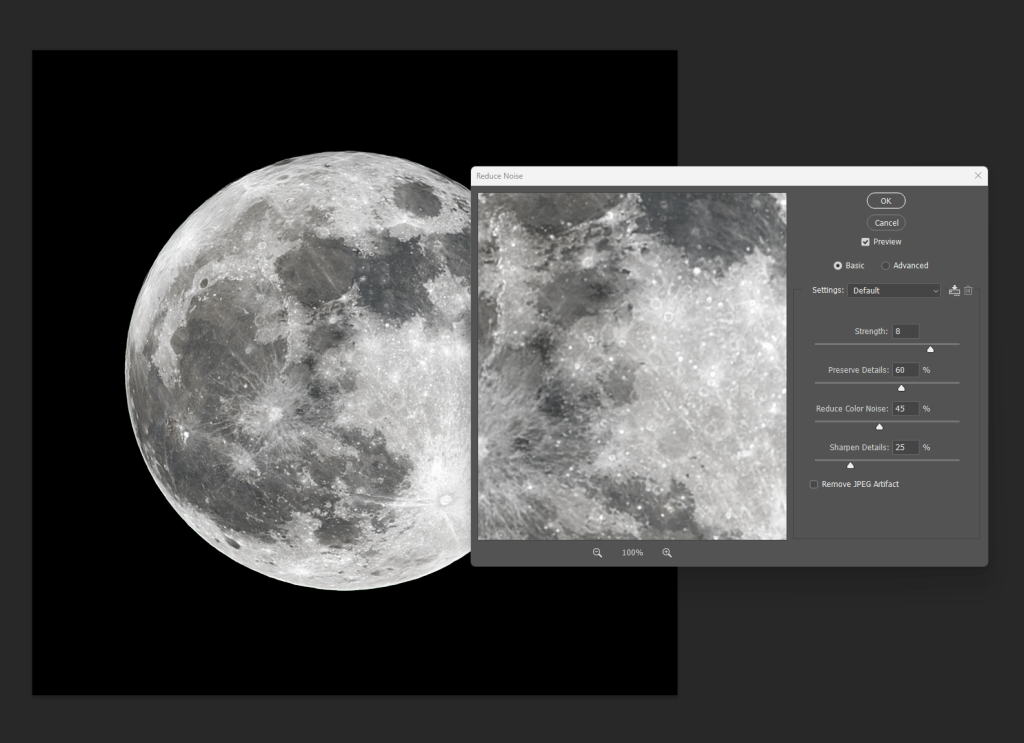Switch to Advanced mode
Viewport: 1024px width, 743px height.
pos(886,266)
